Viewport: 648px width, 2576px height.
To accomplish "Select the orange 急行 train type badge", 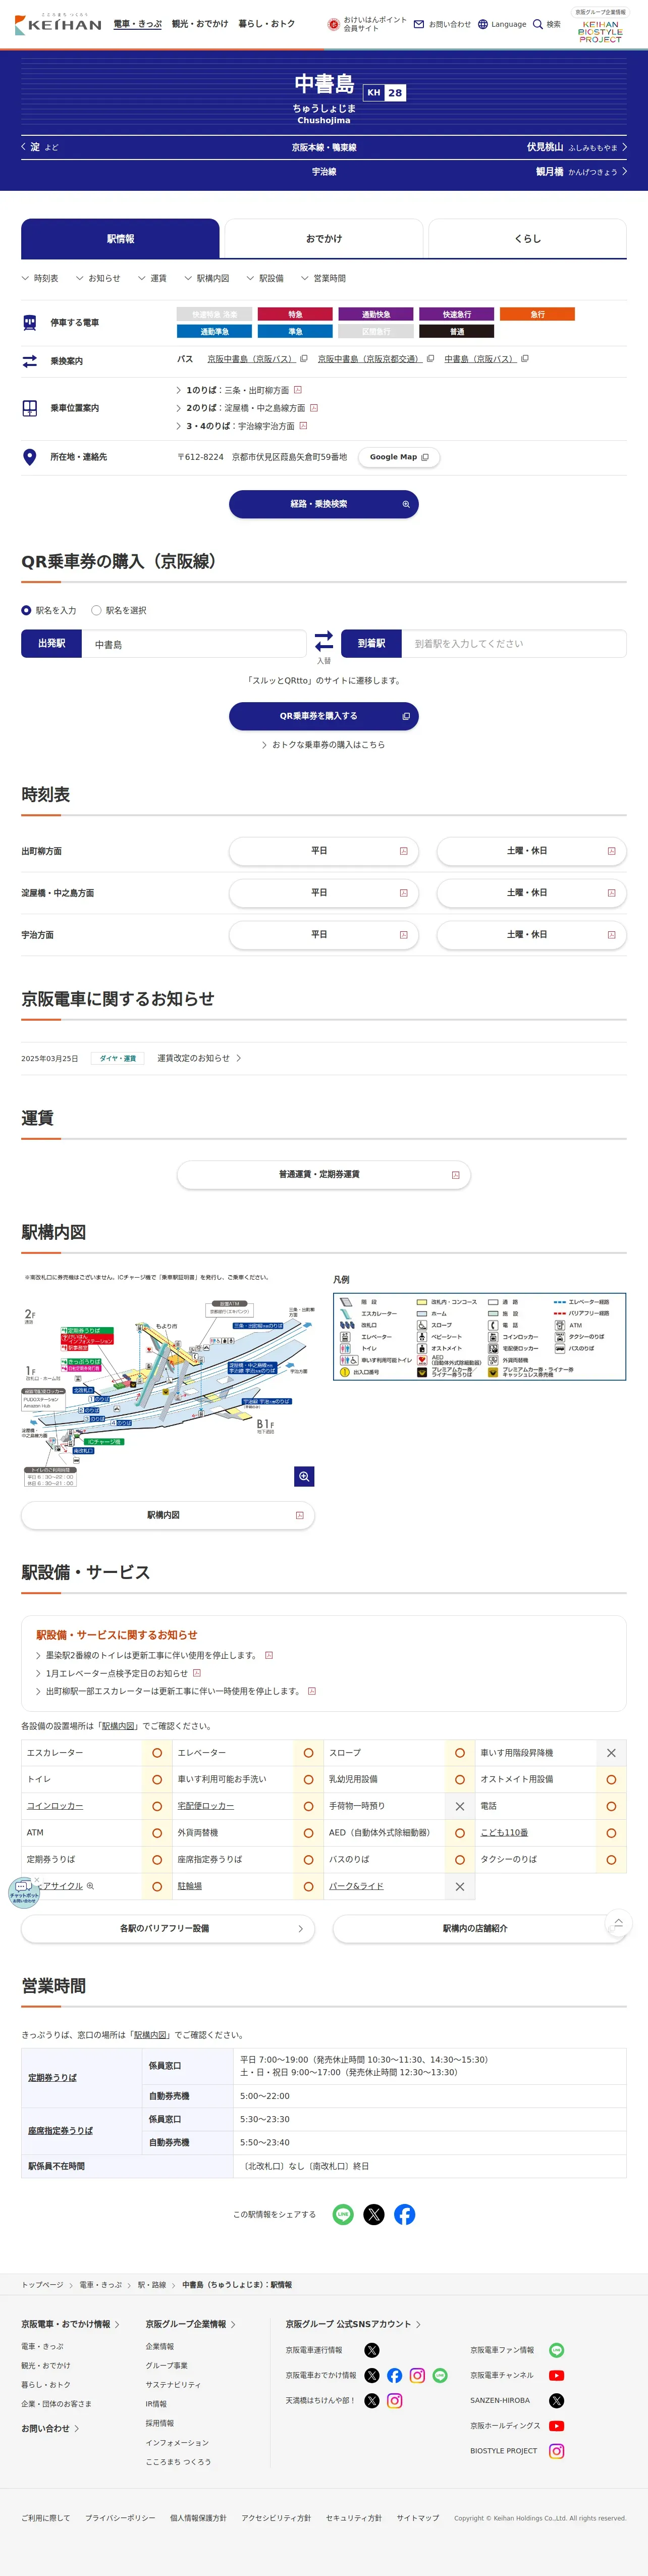I will pyautogui.click(x=537, y=314).
